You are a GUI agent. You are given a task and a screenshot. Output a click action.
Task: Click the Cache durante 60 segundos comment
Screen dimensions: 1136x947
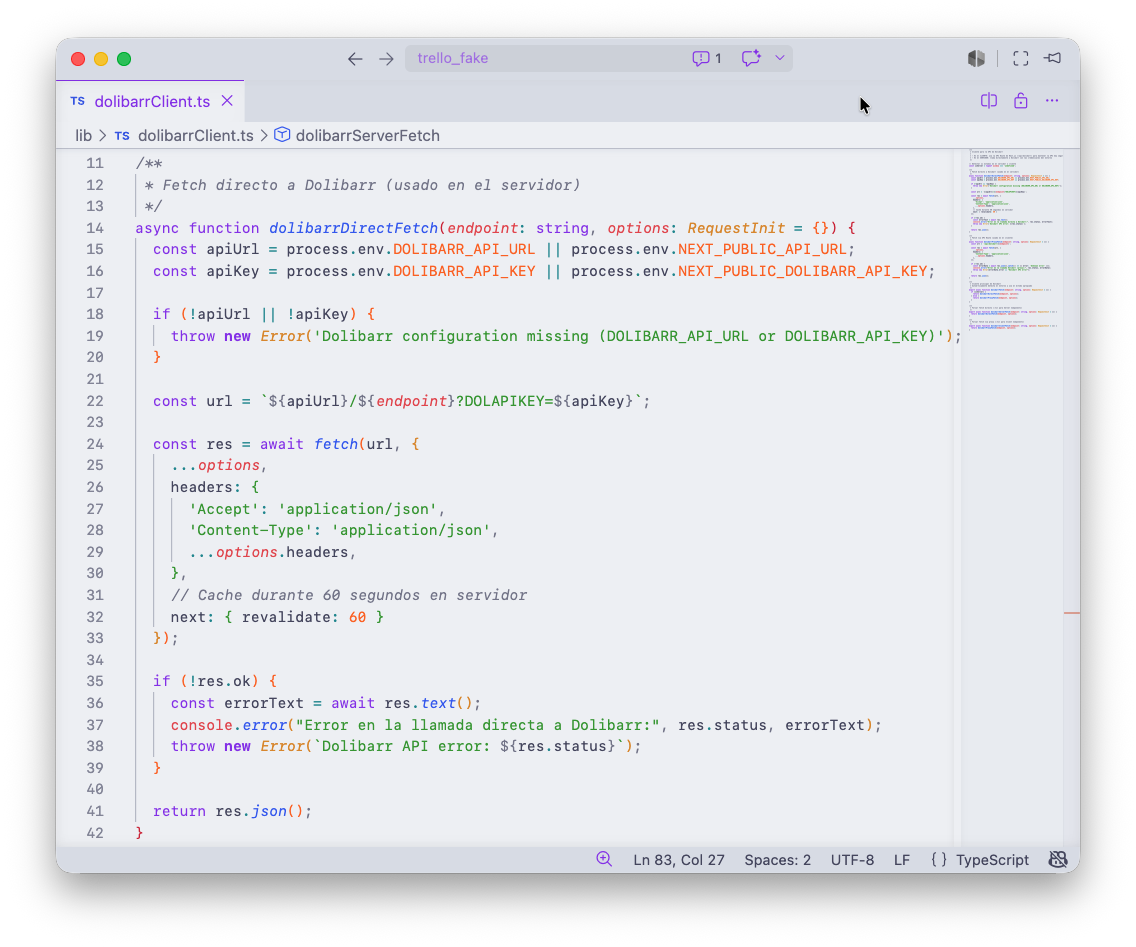point(348,595)
